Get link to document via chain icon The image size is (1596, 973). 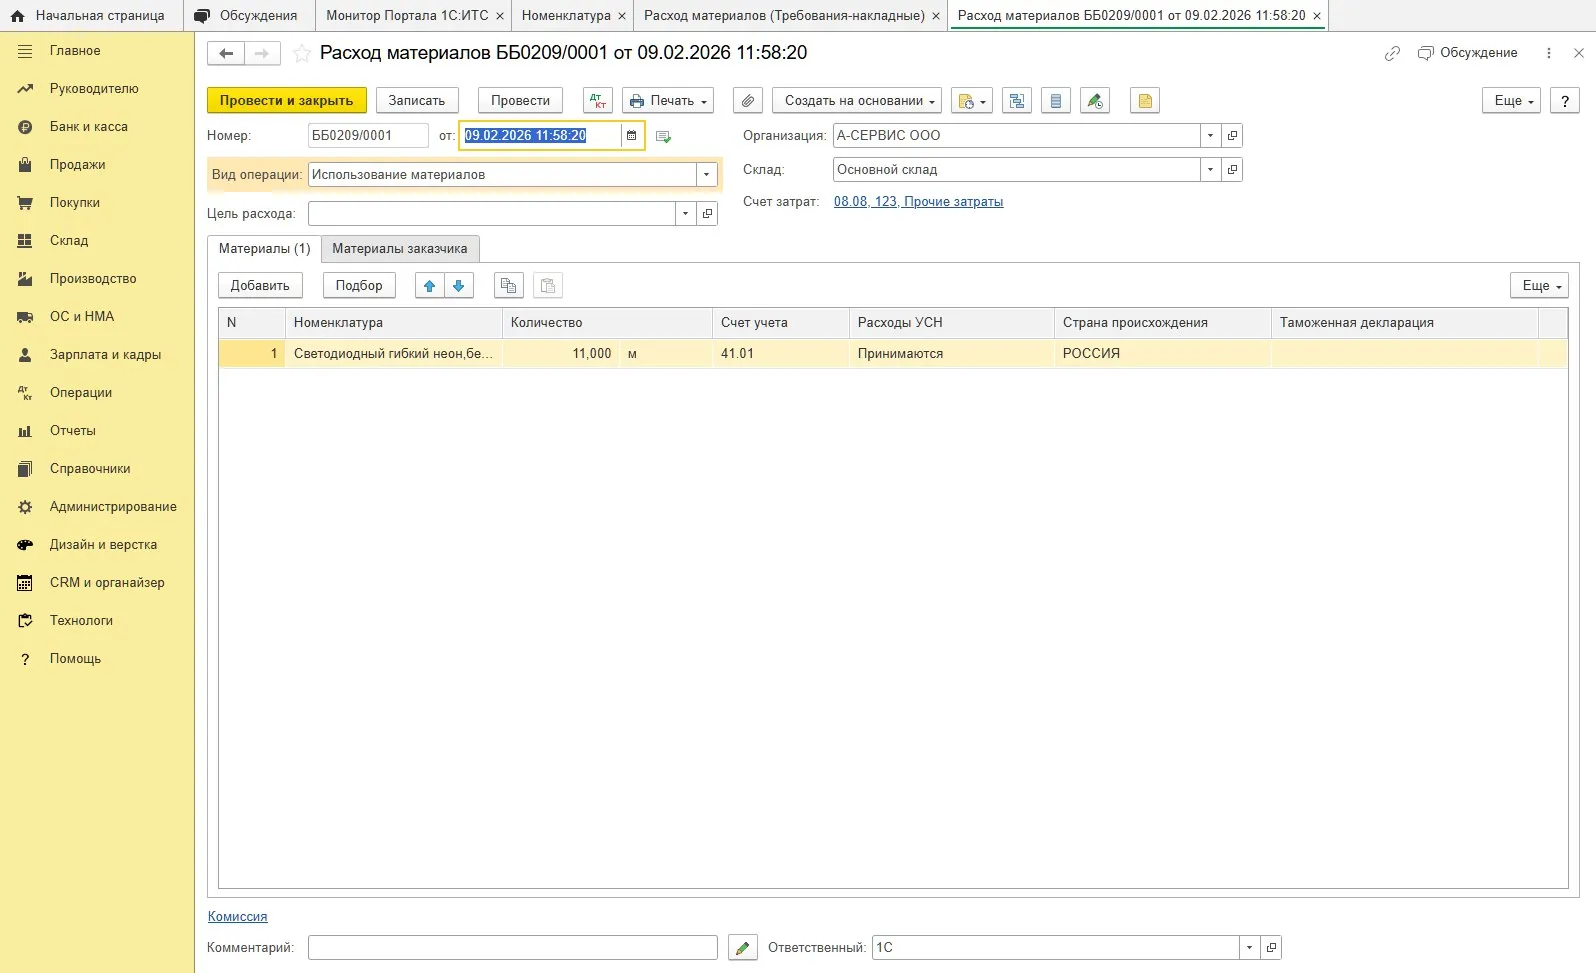coord(1392,54)
